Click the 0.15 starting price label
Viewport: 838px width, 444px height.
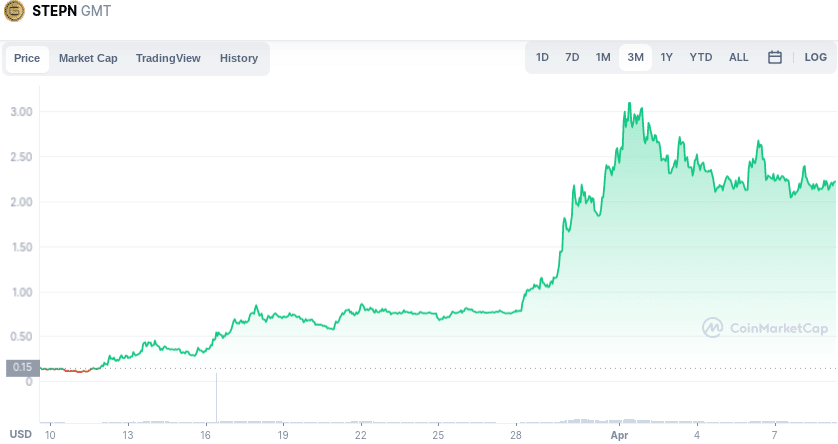tap(22, 367)
